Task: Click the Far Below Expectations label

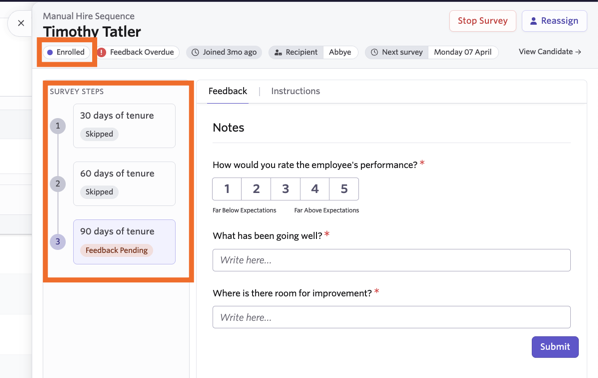Action: click(x=244, y=210)
